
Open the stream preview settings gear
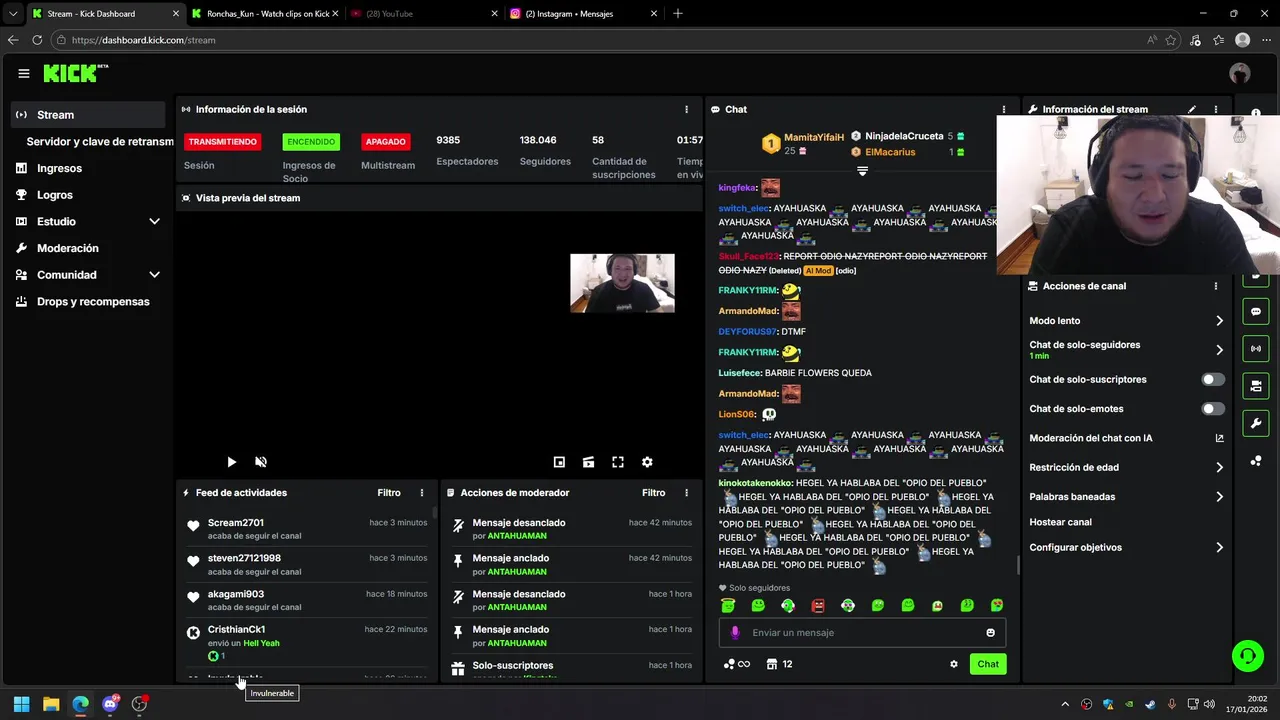pos(647,462)
